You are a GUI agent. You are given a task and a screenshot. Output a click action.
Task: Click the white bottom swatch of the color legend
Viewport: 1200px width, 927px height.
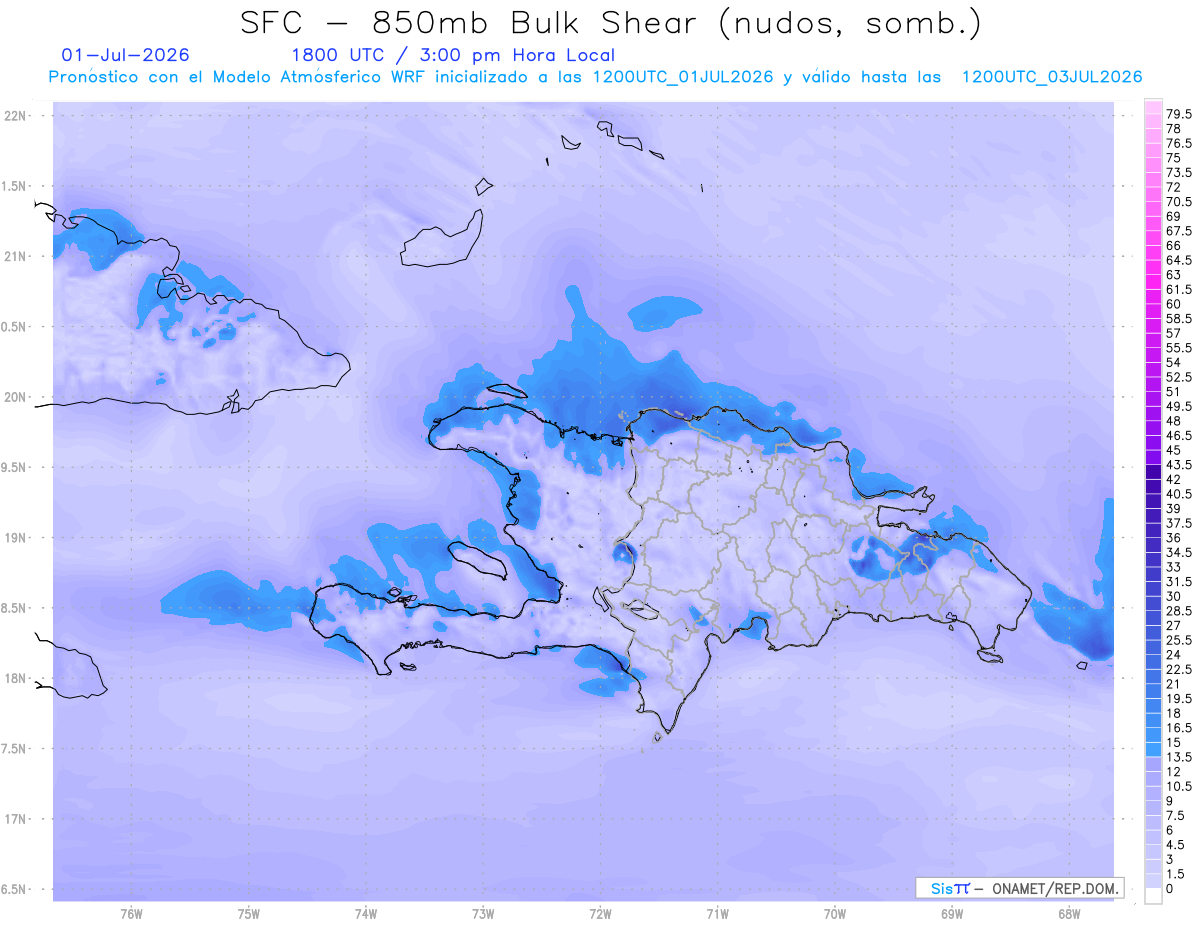1153,896
